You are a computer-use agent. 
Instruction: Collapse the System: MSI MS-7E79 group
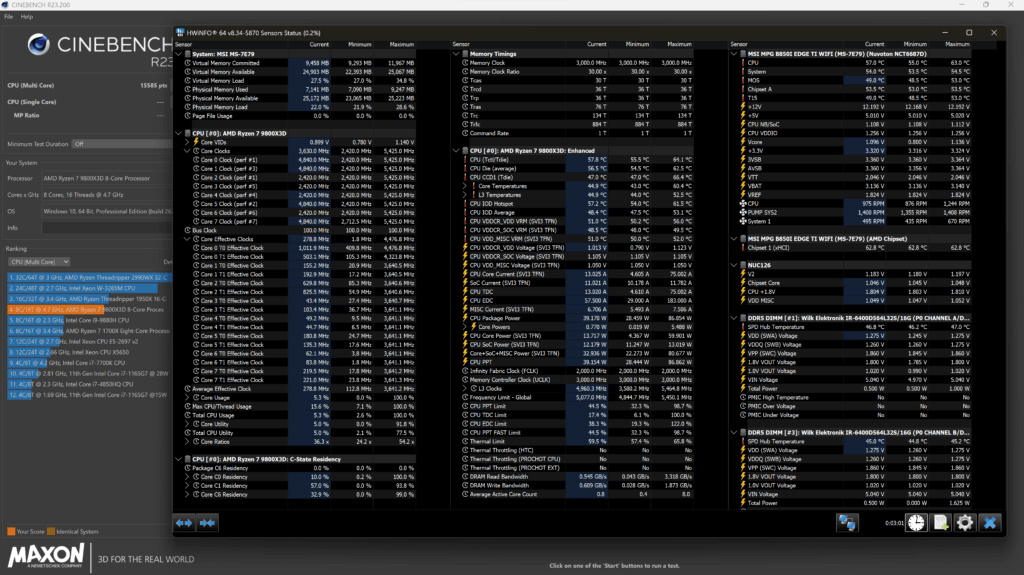(178, 54)
